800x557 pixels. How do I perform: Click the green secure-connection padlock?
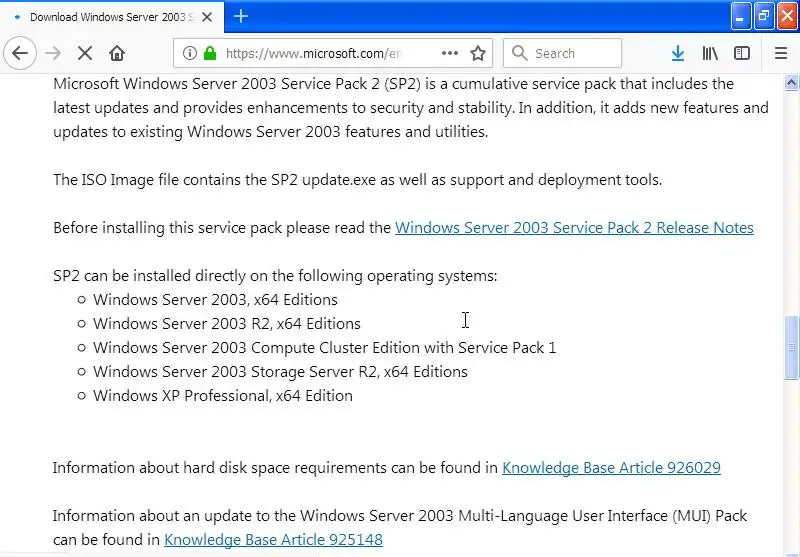point(210,54)
